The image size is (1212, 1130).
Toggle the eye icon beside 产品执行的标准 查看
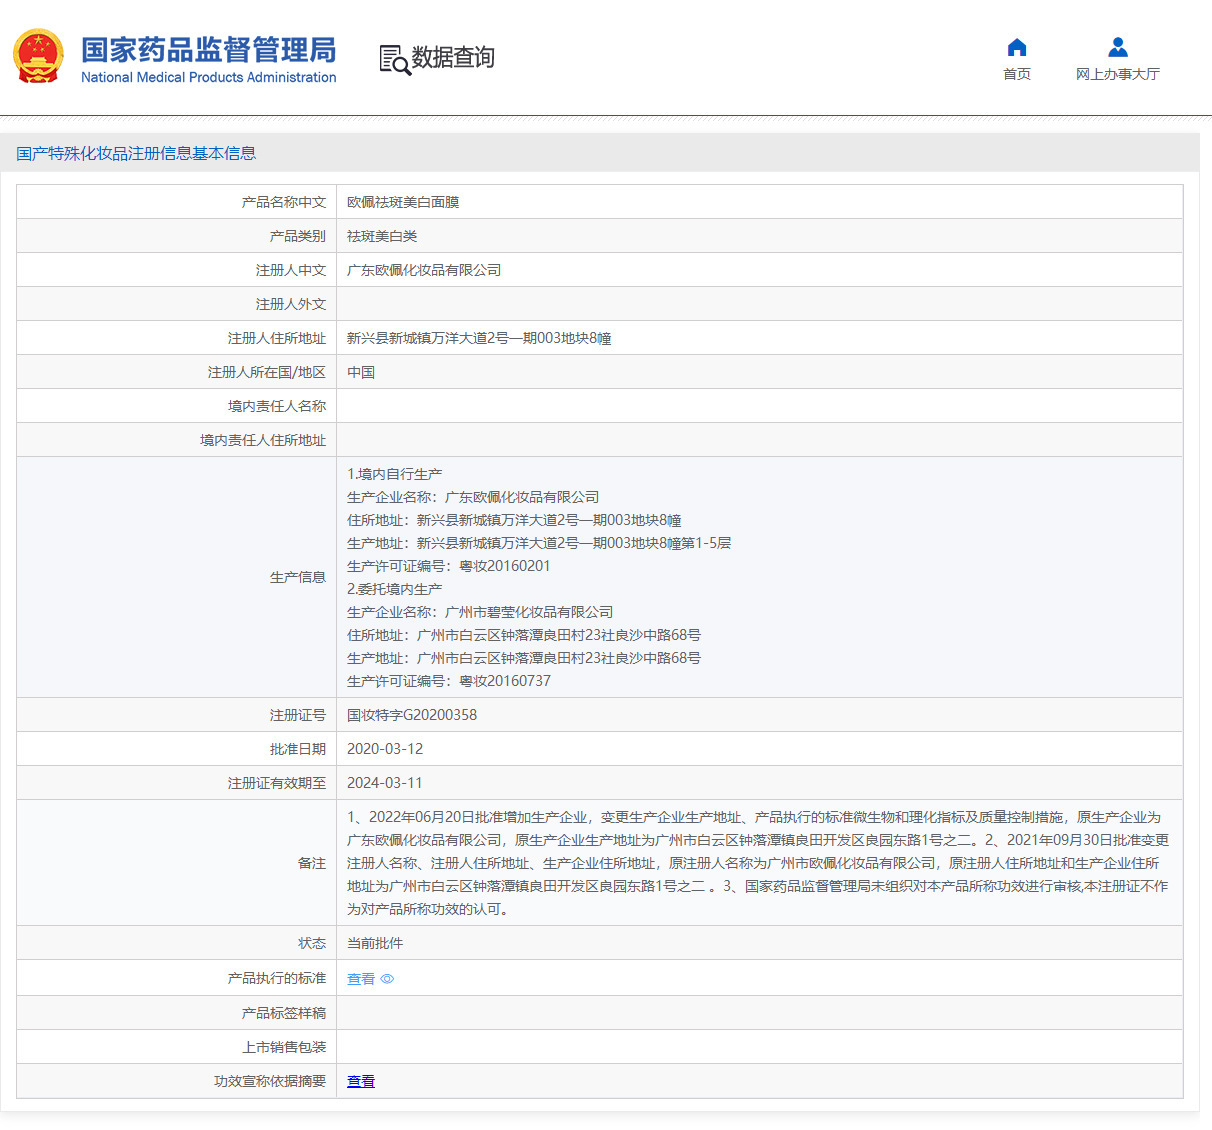[387, 979]
